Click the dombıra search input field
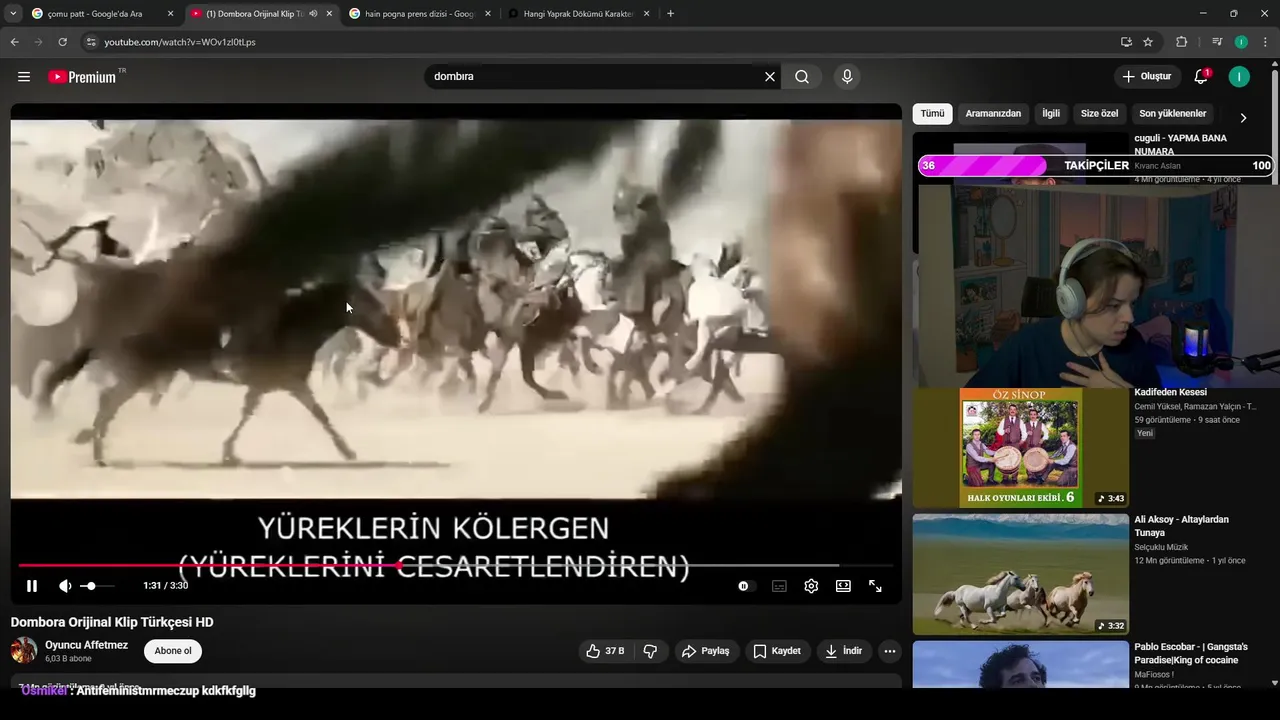 click(595, 77)
